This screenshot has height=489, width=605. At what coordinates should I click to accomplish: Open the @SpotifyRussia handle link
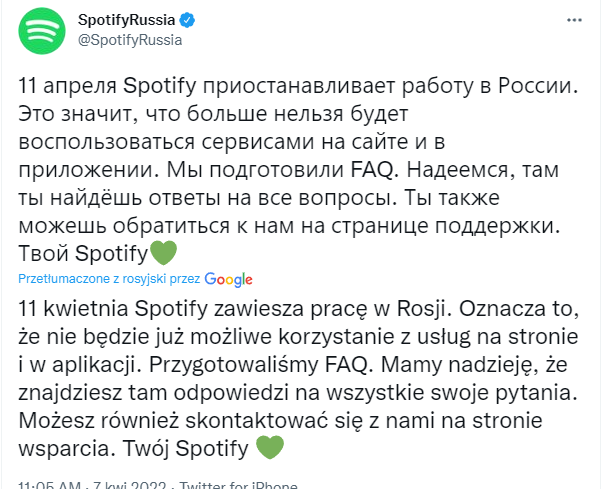(x=124, y=41)
